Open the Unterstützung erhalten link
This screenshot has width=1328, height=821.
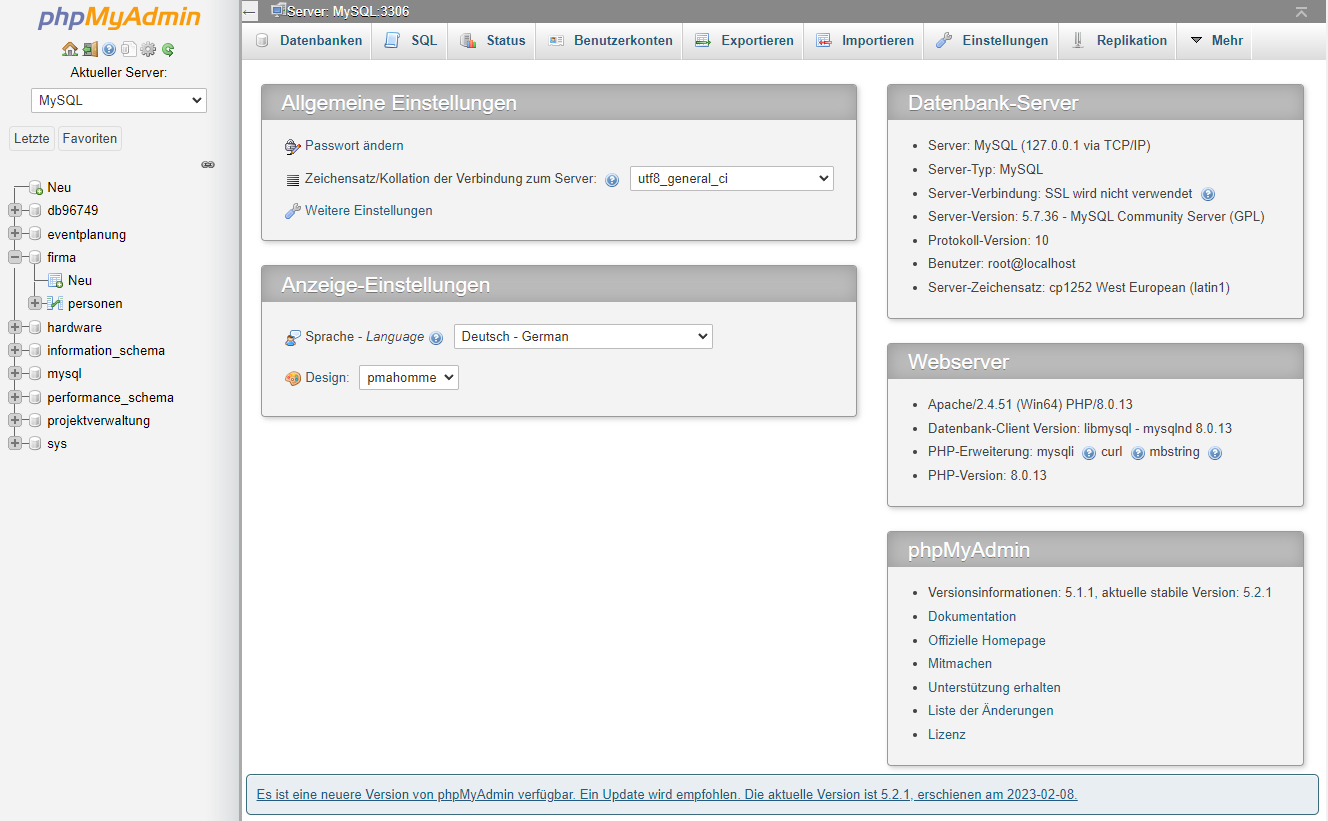pyautogui.click(x=994, y=688)
